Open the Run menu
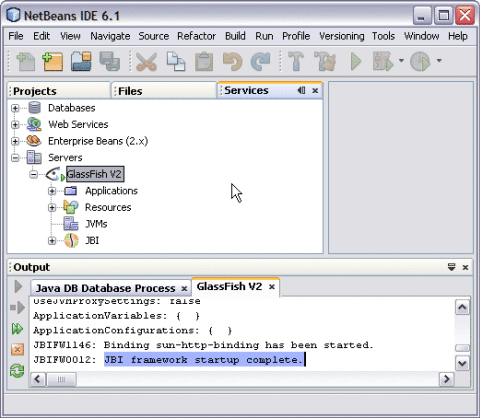 coord(264,36)
